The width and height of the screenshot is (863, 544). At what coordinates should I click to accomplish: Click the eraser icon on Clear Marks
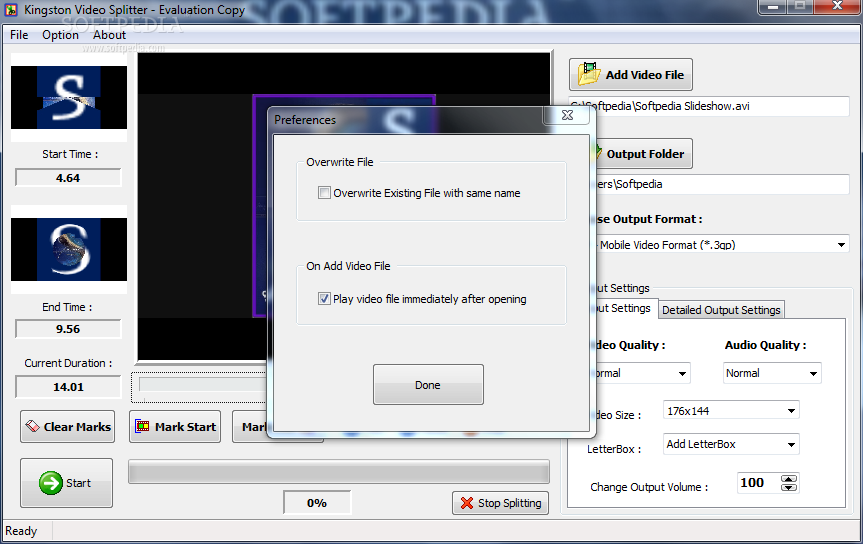pyautogui.click(x=32, y=426)
